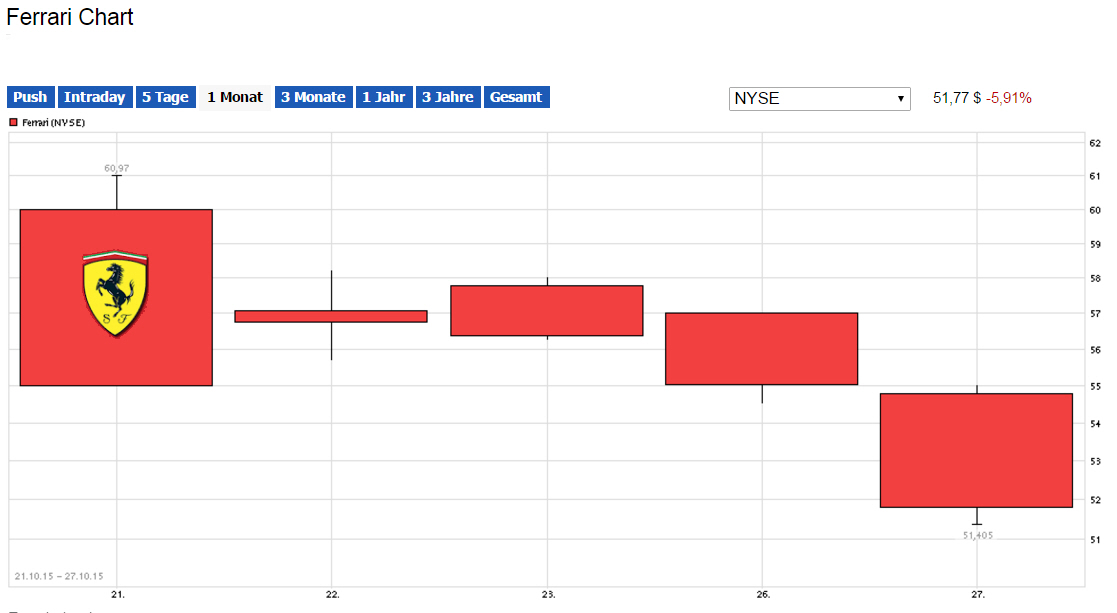Click the Ferrari (NYSE) legend label
Image resolution: width=1117 pixels, height=613 pixels.
[53, 122]
